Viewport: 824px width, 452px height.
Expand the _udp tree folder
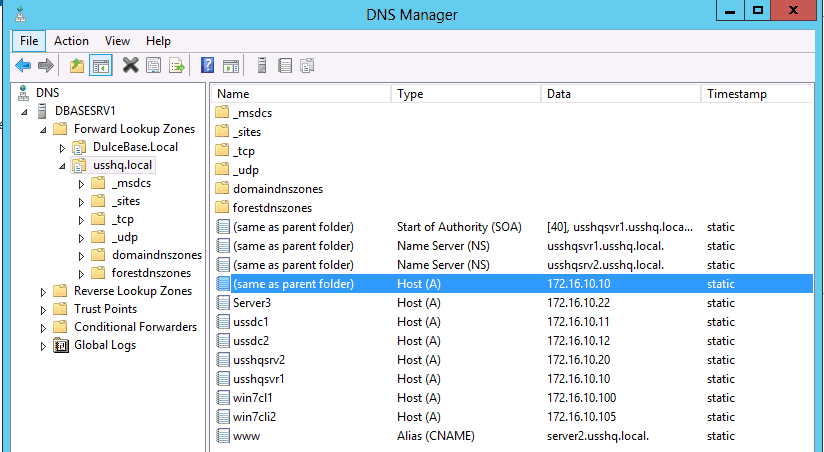tap(81, 238)
